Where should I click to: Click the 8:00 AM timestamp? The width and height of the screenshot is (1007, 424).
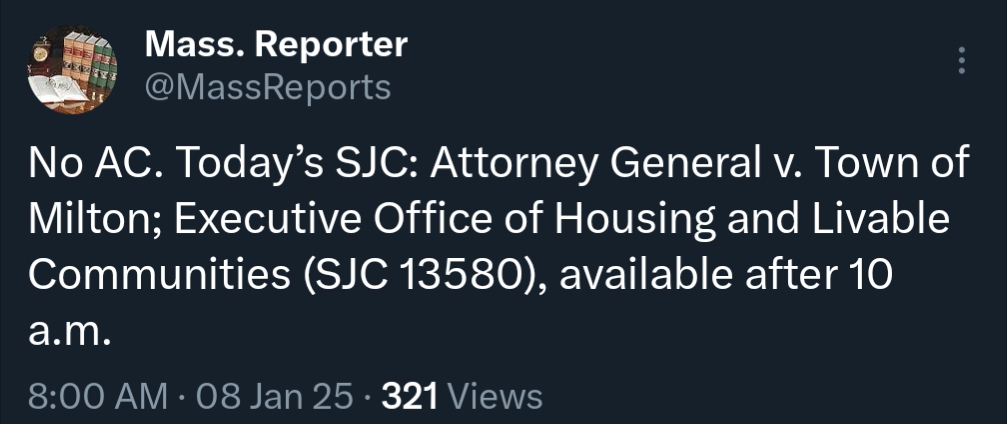click(x=98, y=397)
